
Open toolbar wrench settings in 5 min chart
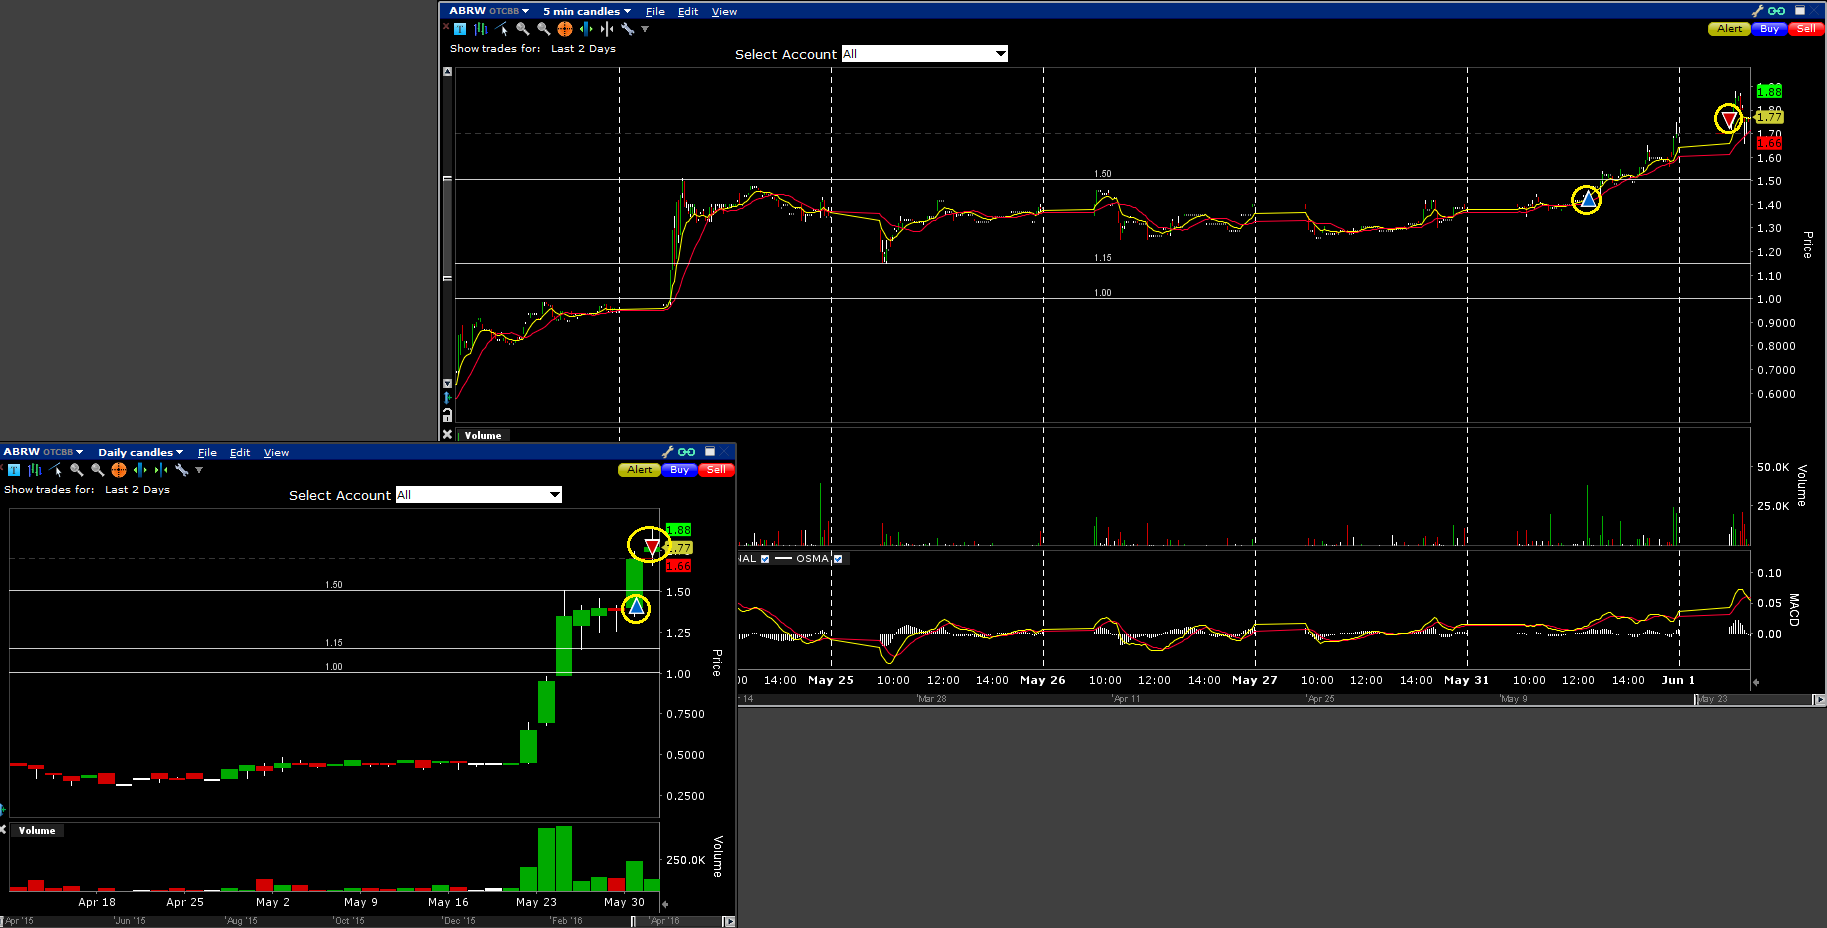(628, 29)
